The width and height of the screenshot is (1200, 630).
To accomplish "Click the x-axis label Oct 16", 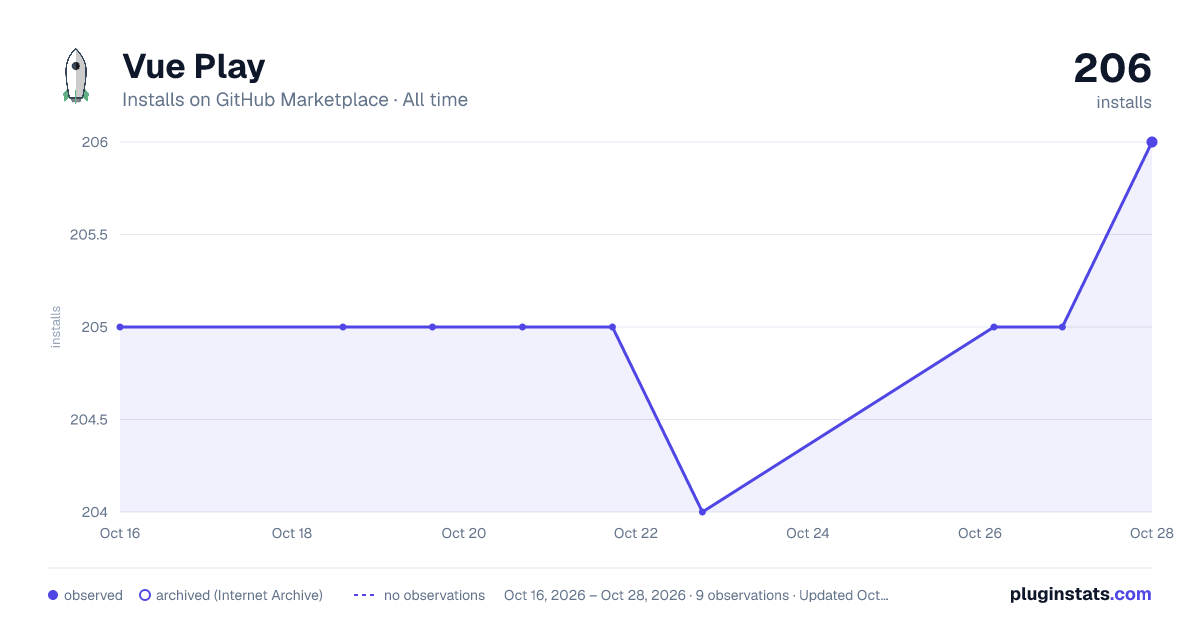I will tap(120, 533).
